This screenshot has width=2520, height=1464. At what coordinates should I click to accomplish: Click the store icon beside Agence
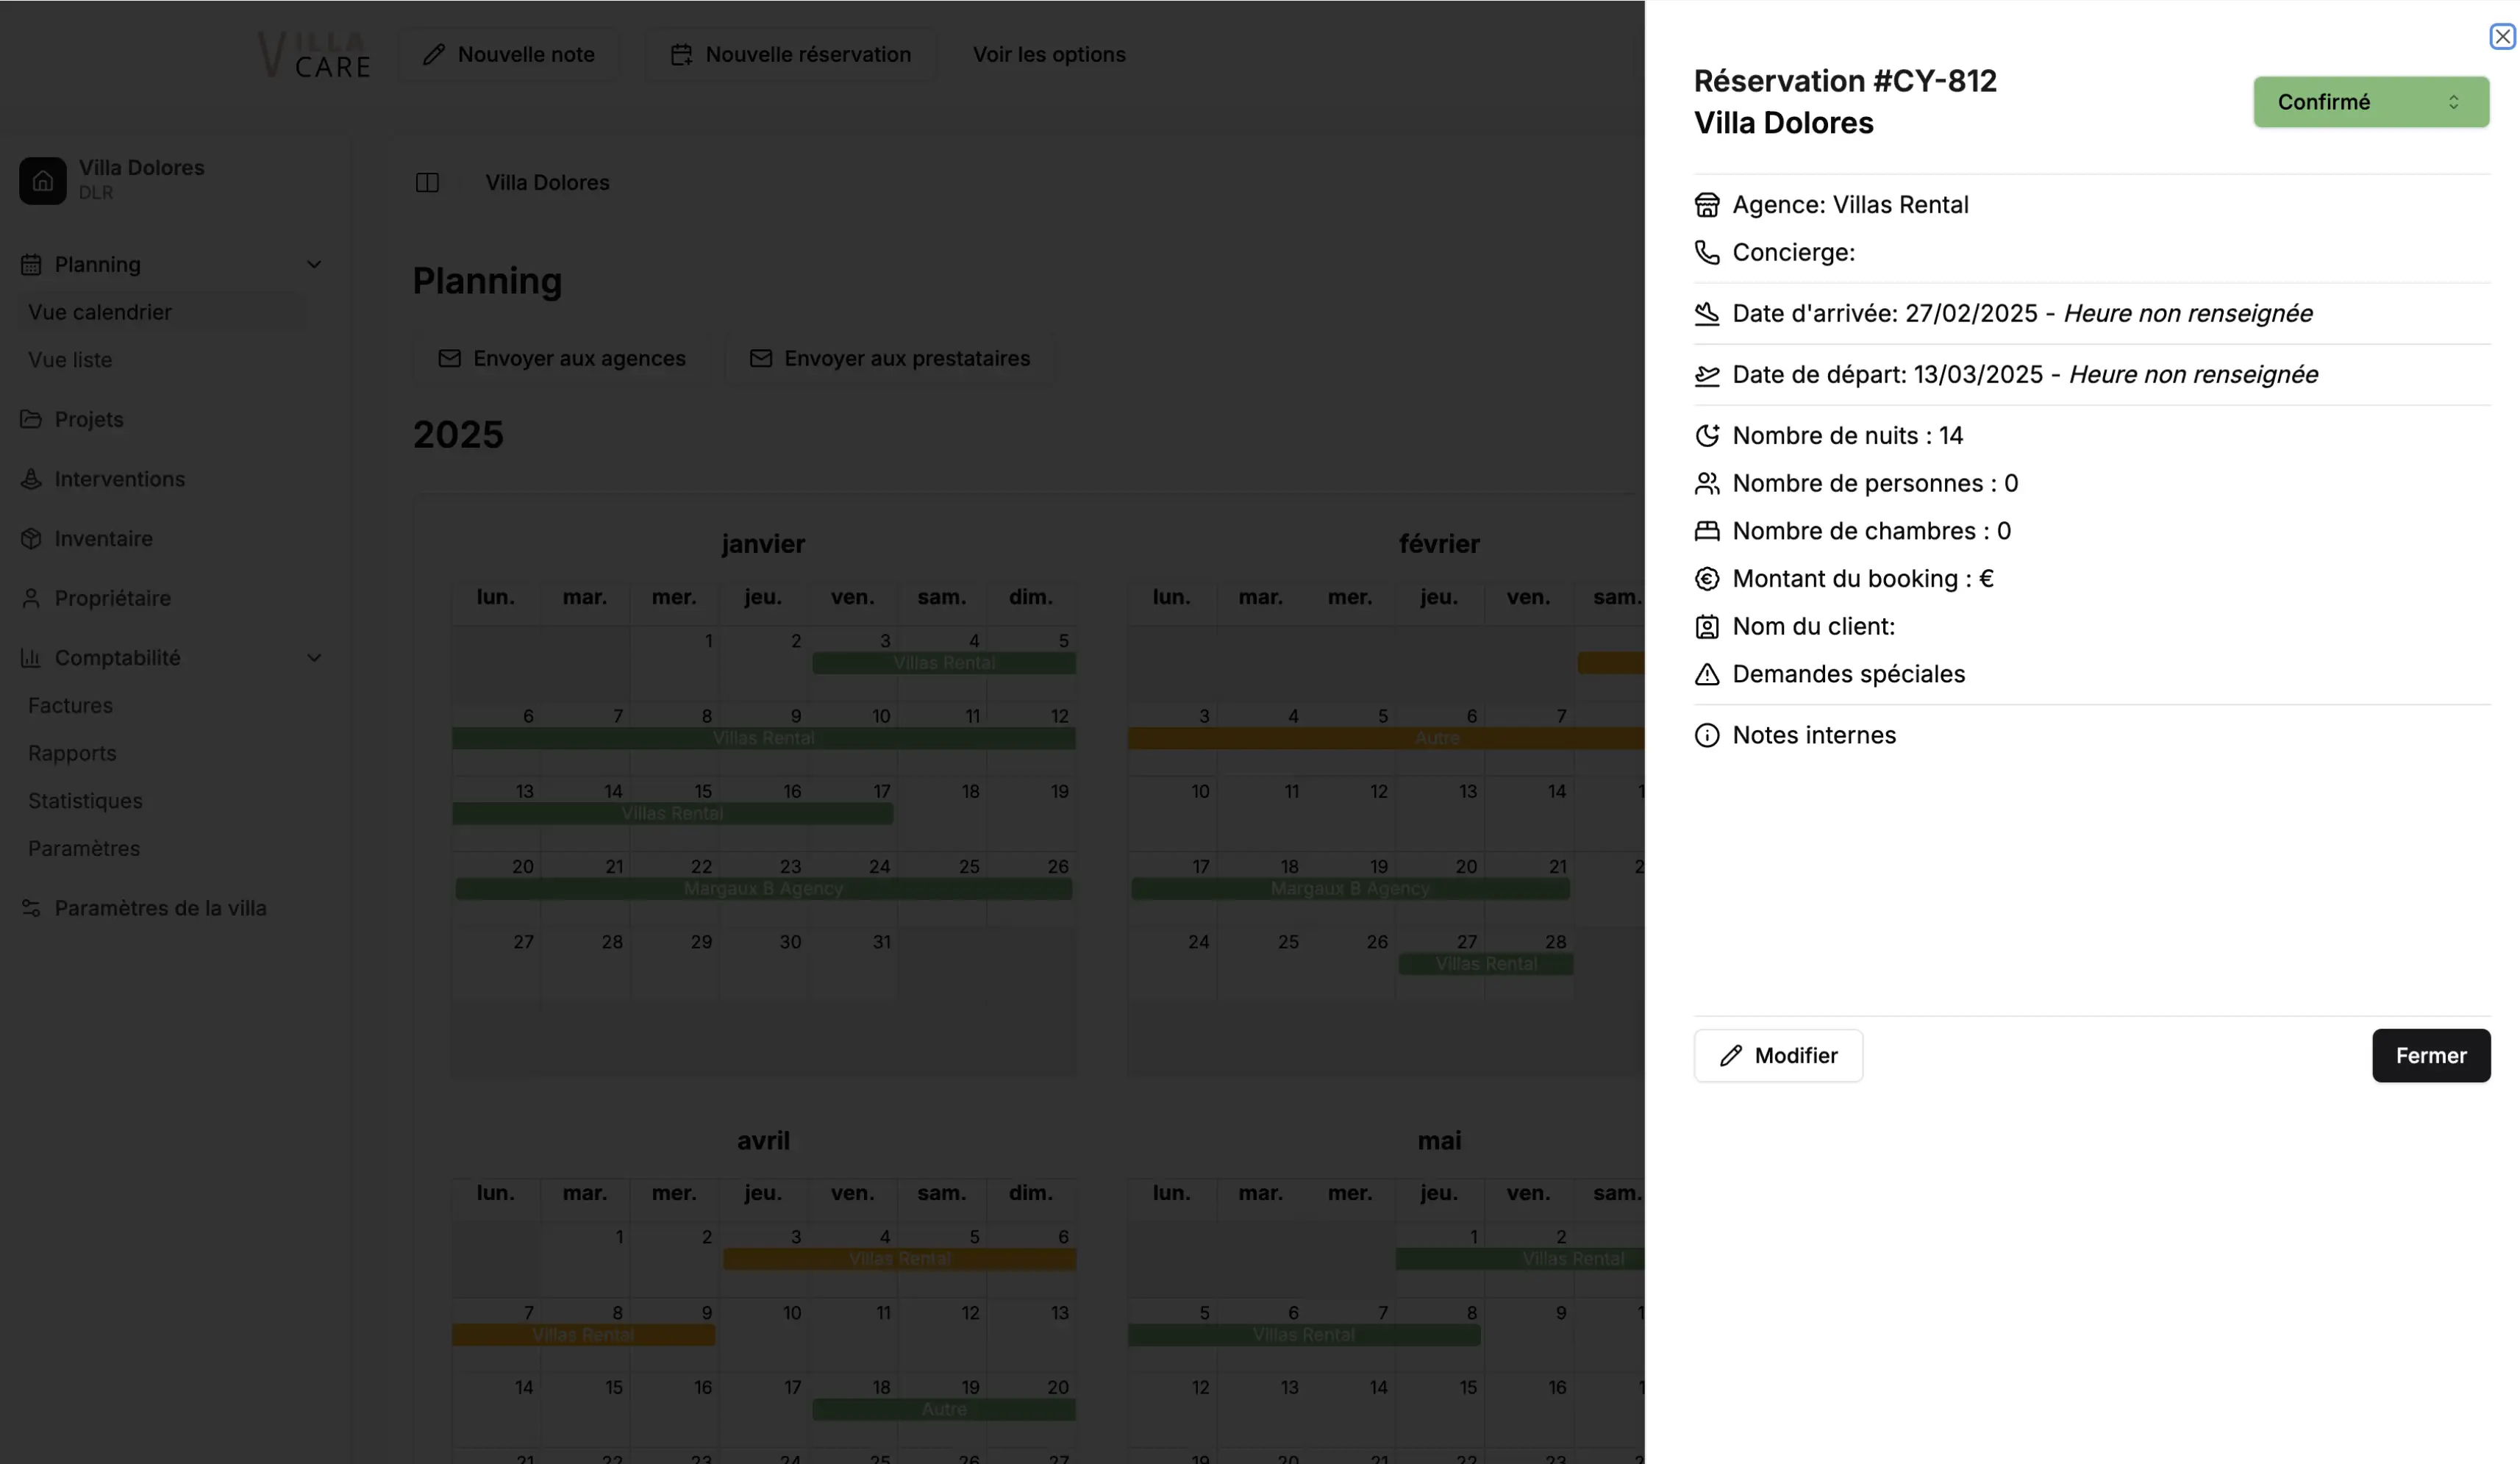click(x=1707, y=205)
